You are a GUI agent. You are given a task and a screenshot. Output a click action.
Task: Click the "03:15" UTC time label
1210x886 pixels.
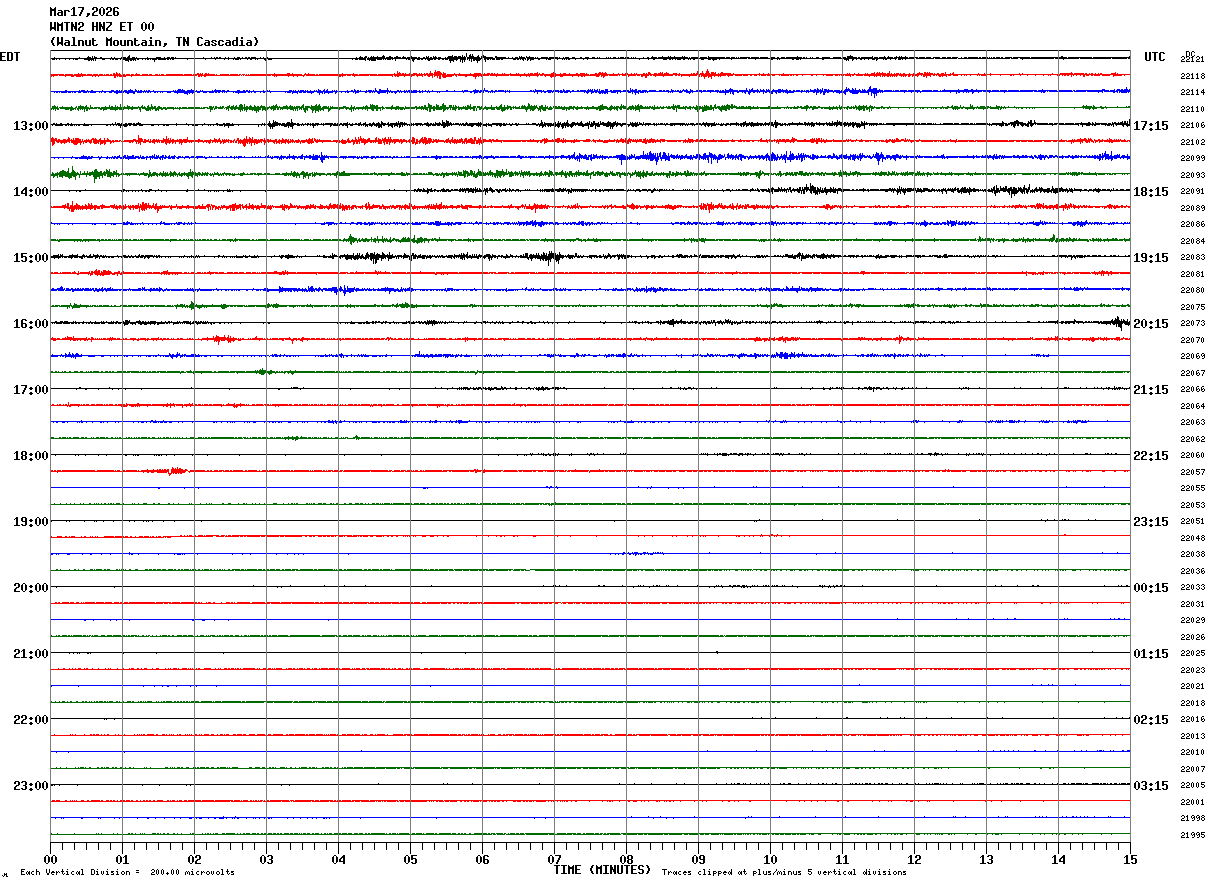[x=1151, y=786]
